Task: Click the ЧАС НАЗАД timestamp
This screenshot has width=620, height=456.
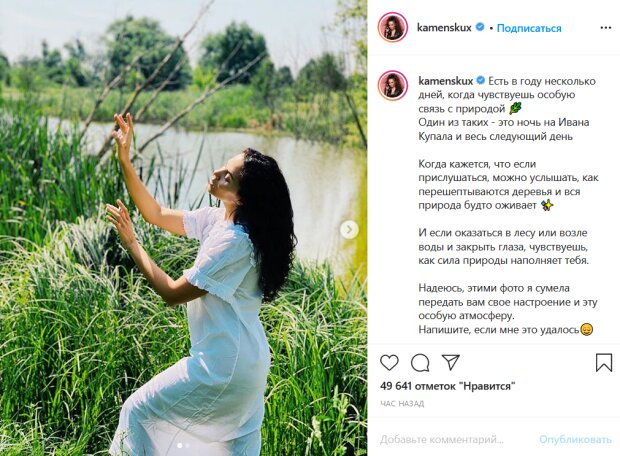Action: pos(402,404)
